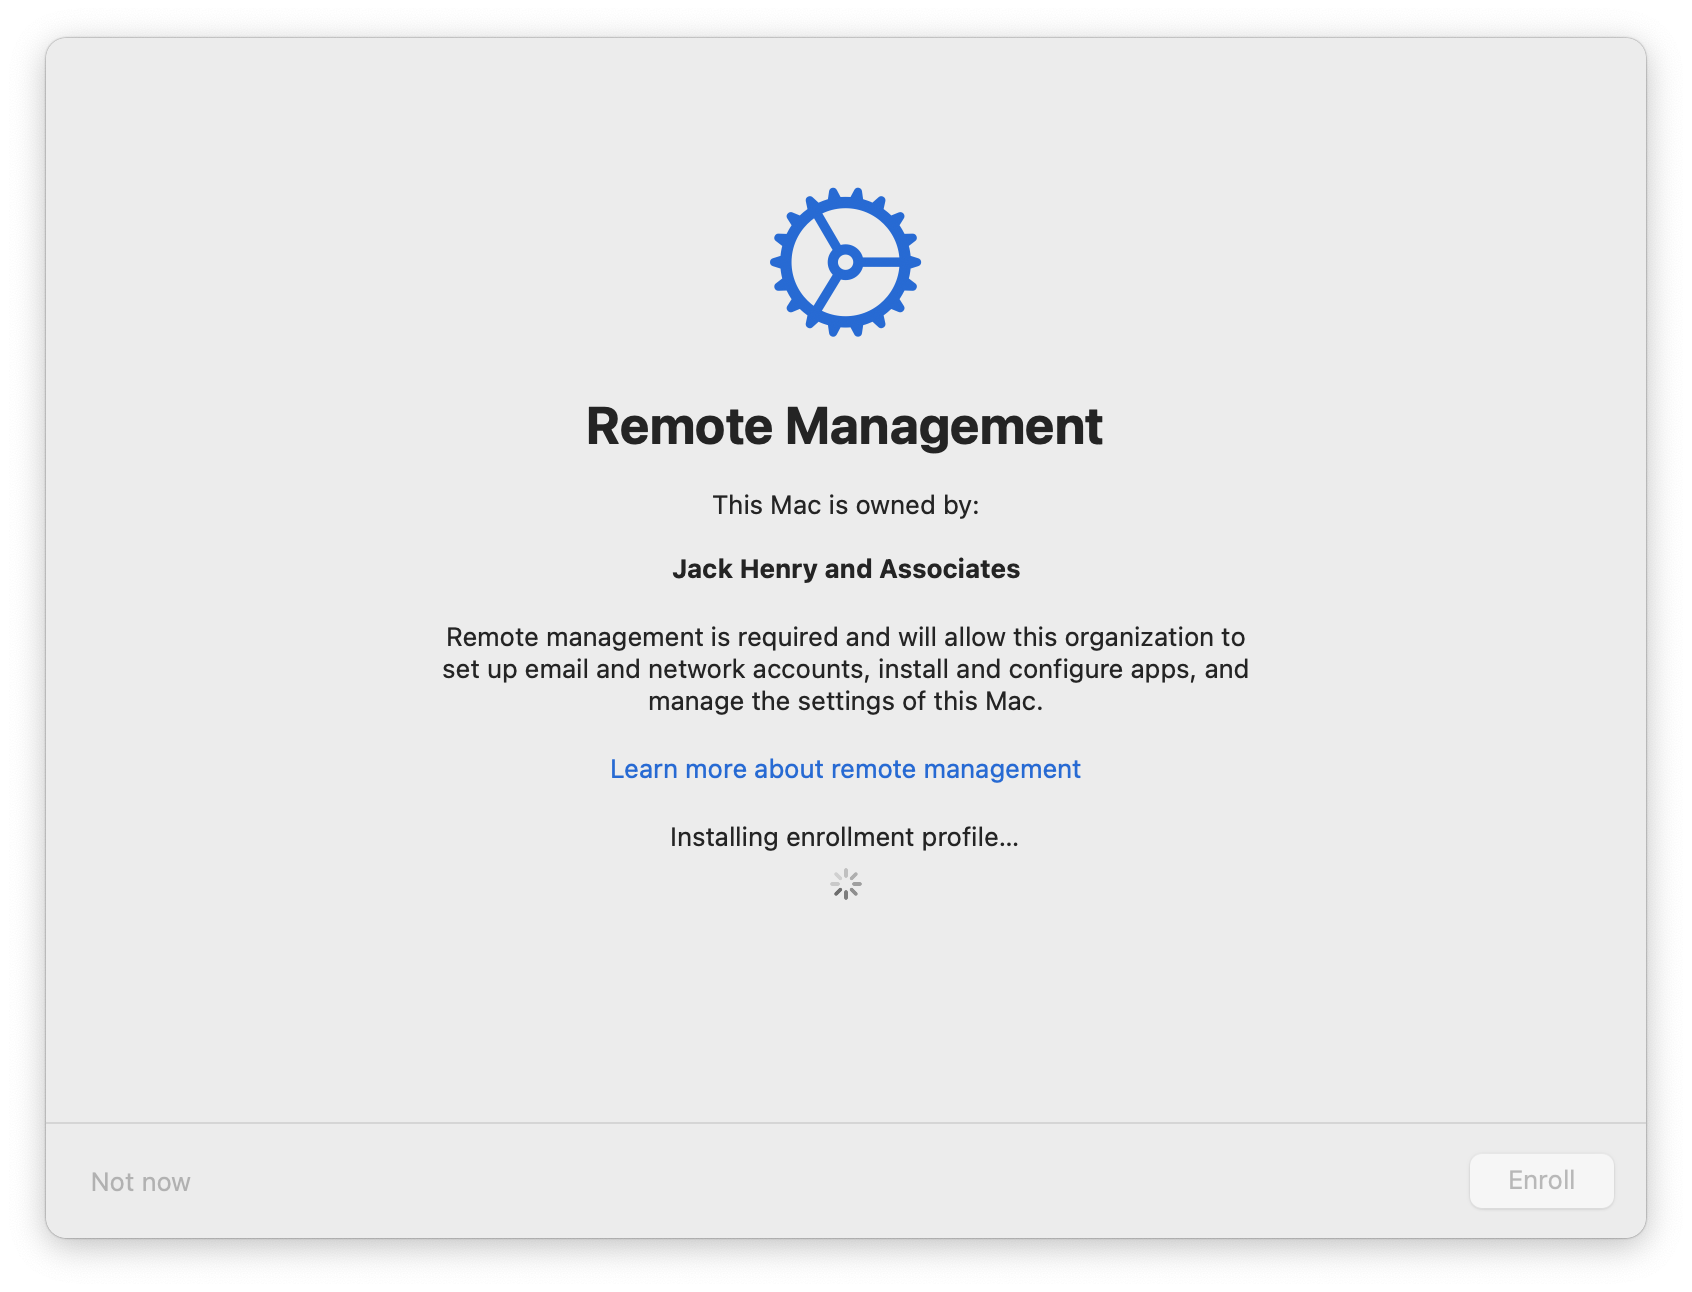The height and width of the screenshot is (1292, 1692).
Task: Click the word Installing in status message
Action: 723,837
